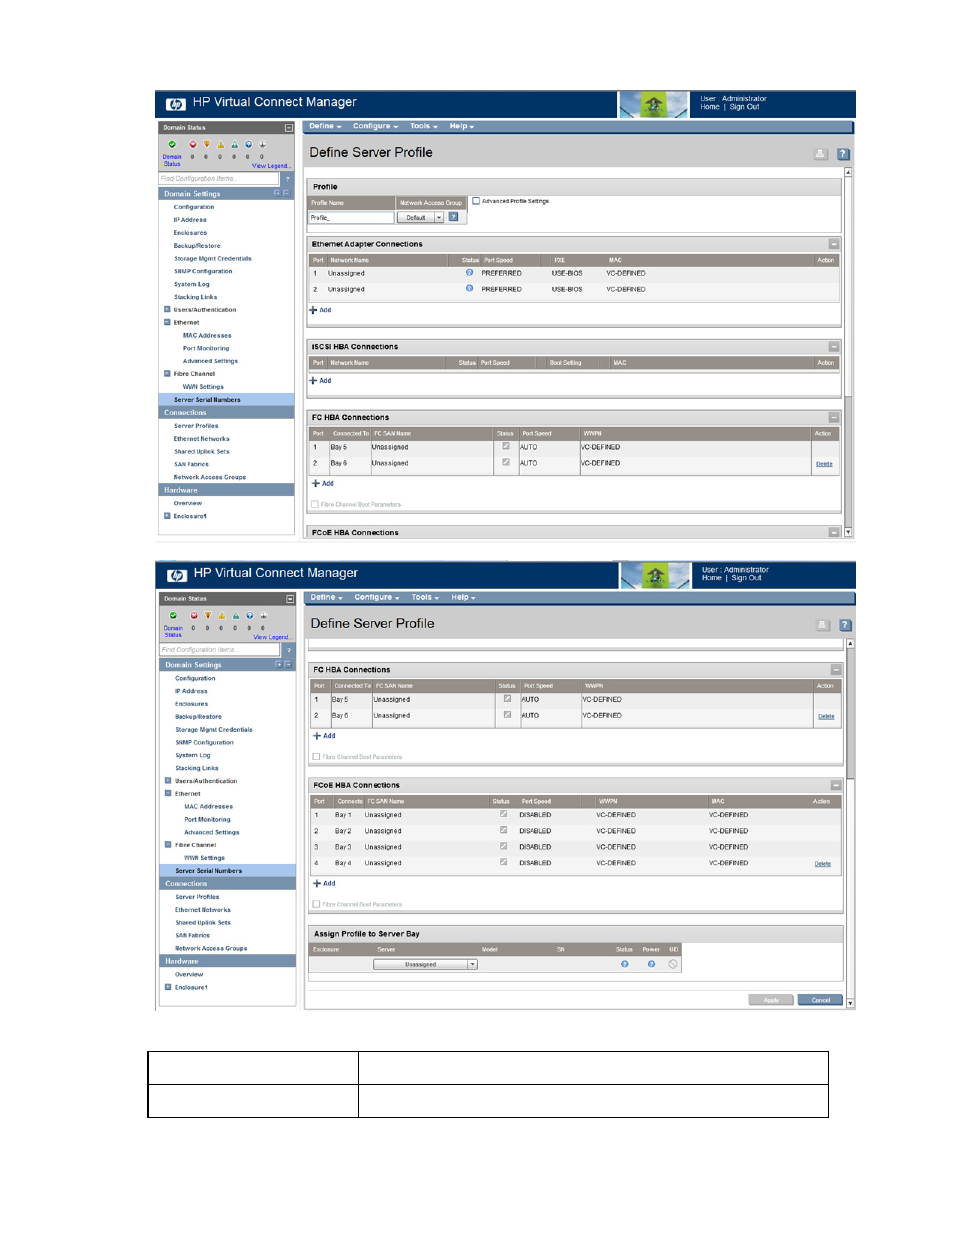
Task: Enable Advanced Profile Settings checkbox
Action: click(476, 201)
